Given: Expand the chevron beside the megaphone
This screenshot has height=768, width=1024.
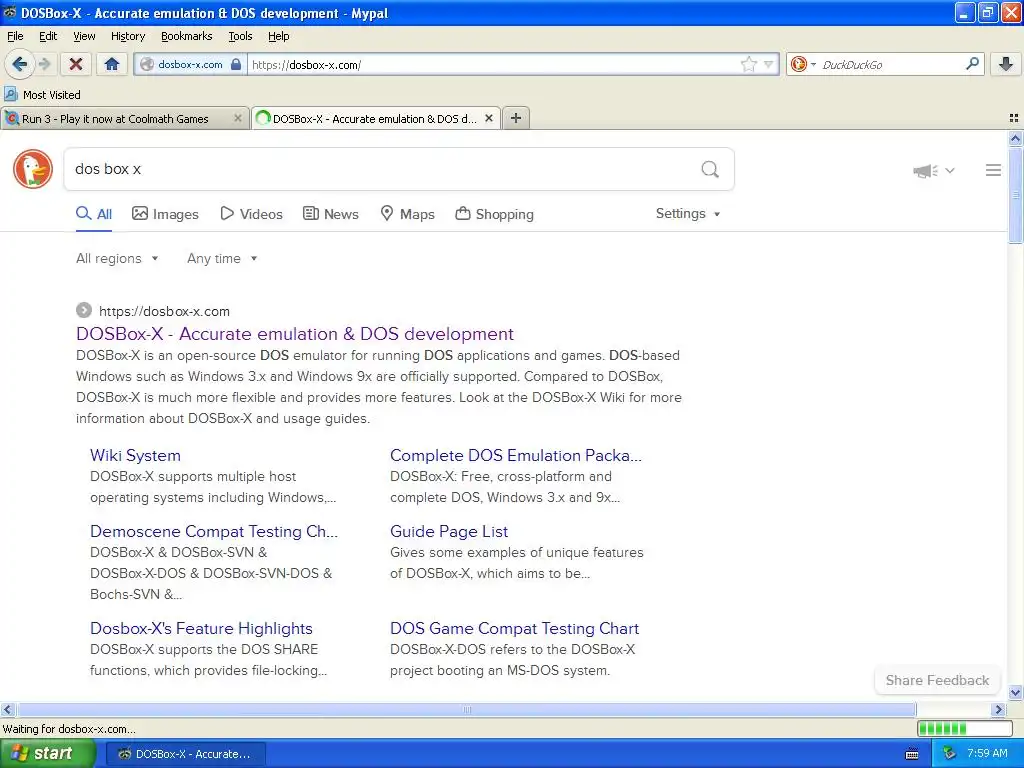Looking at the screenshot, I should point(950,170).
